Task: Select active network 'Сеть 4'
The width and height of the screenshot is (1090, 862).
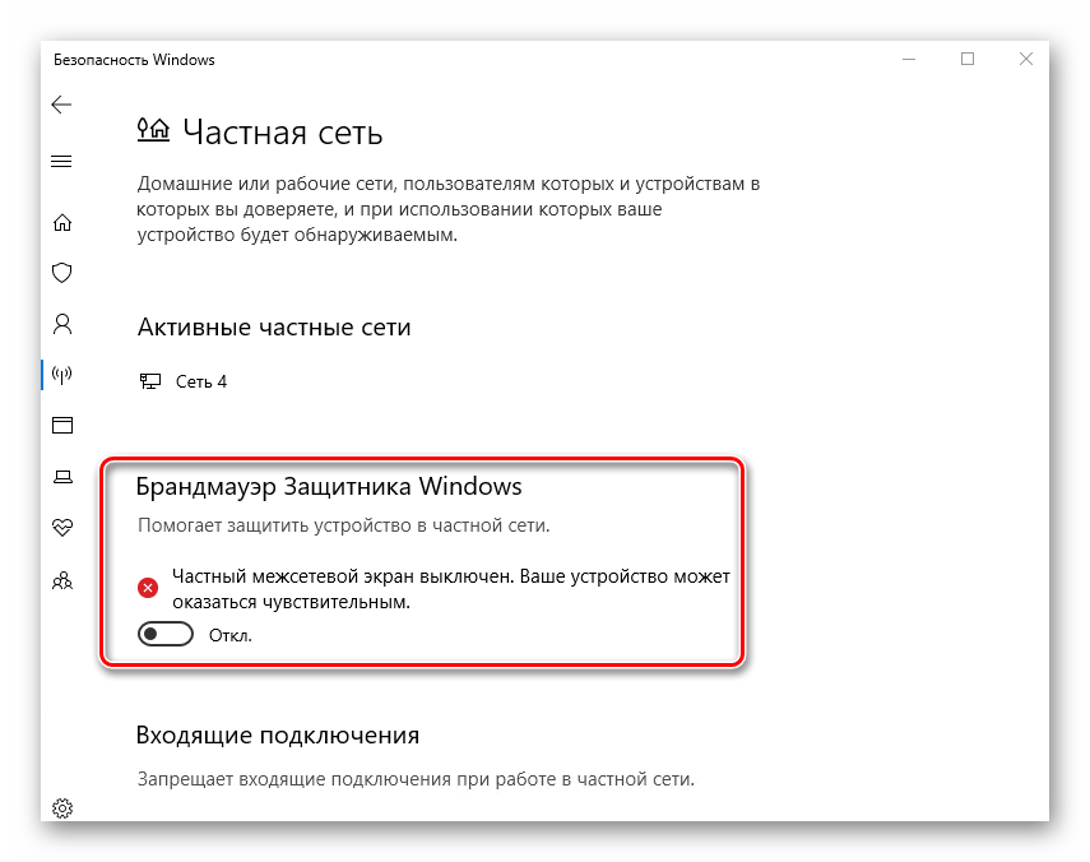Action: (x=201, y=382)
